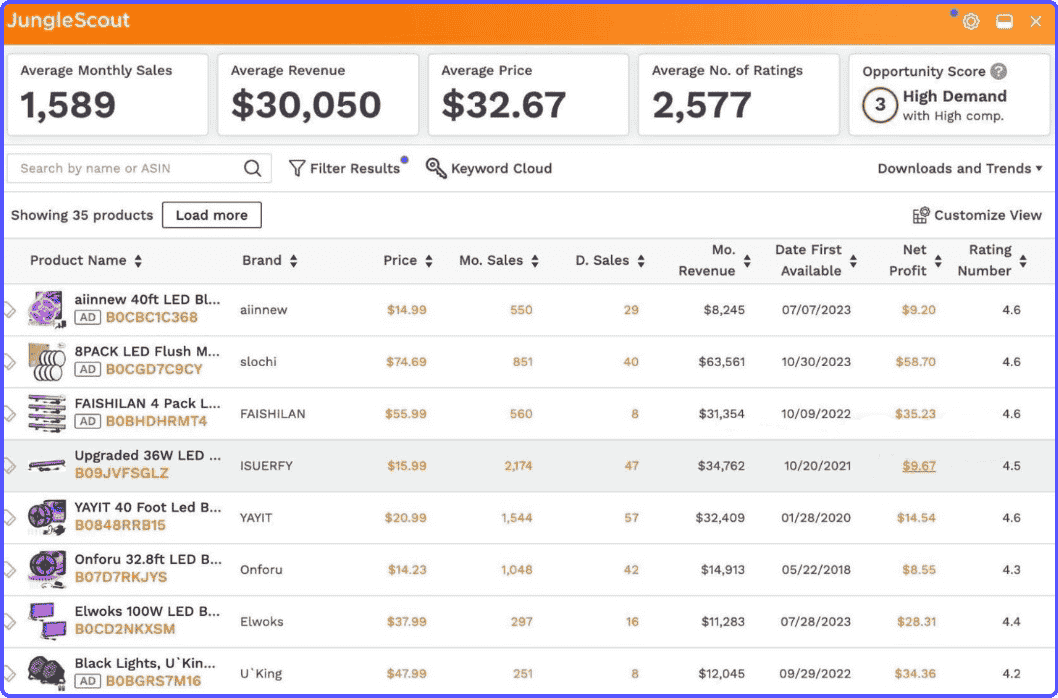The image size is (1058, 698).
Task: Sort by Product Name column arrows
Action: pyautogui.click(x=138, y=261)
